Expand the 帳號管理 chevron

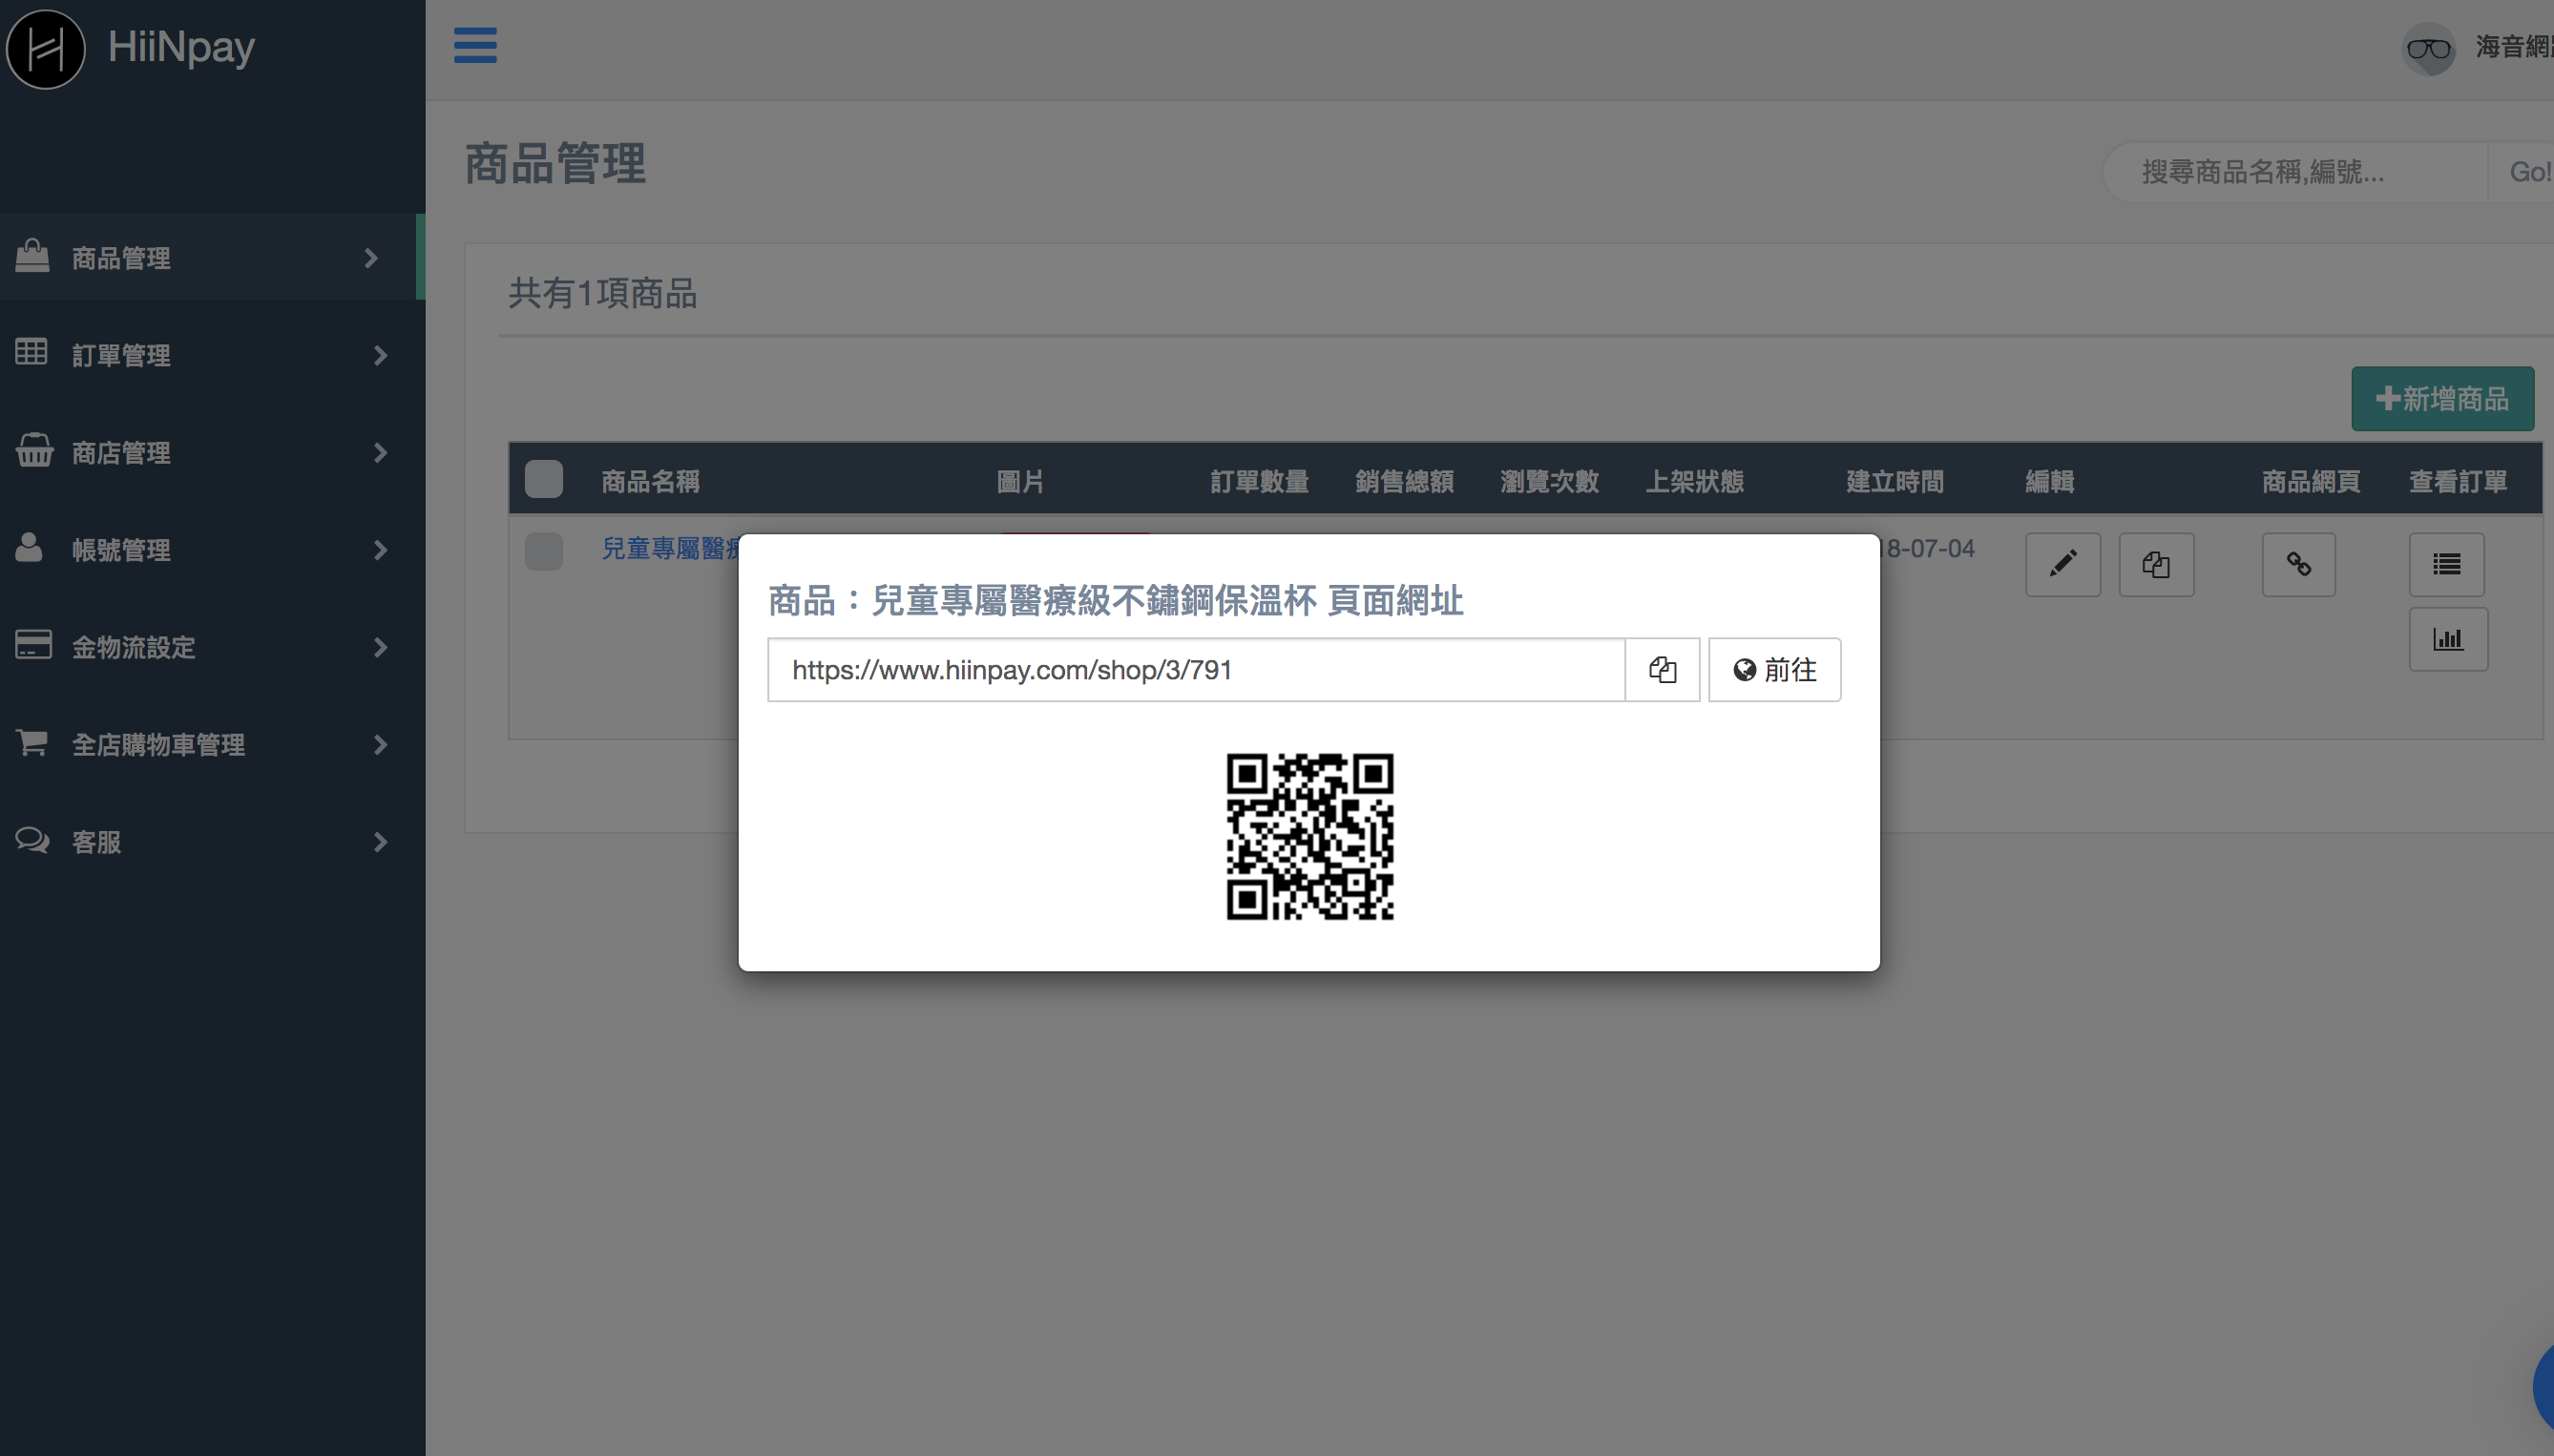coord(380,550)
